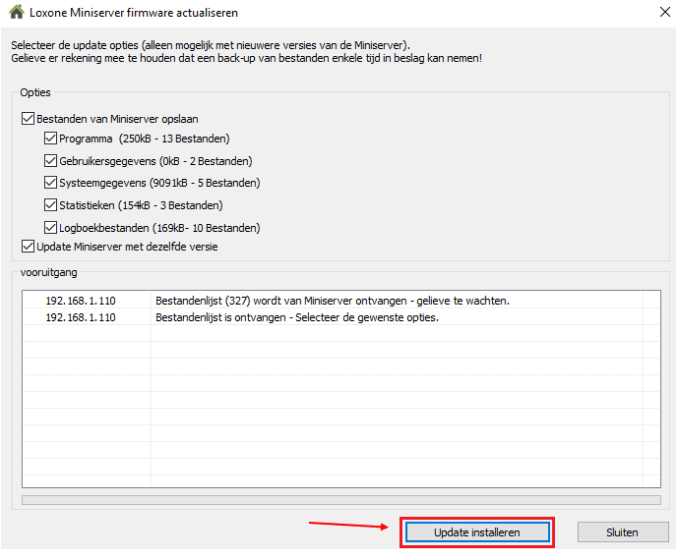Click the Loxone house icon in title bar
The image size is (676, 549).
(16, 12)
